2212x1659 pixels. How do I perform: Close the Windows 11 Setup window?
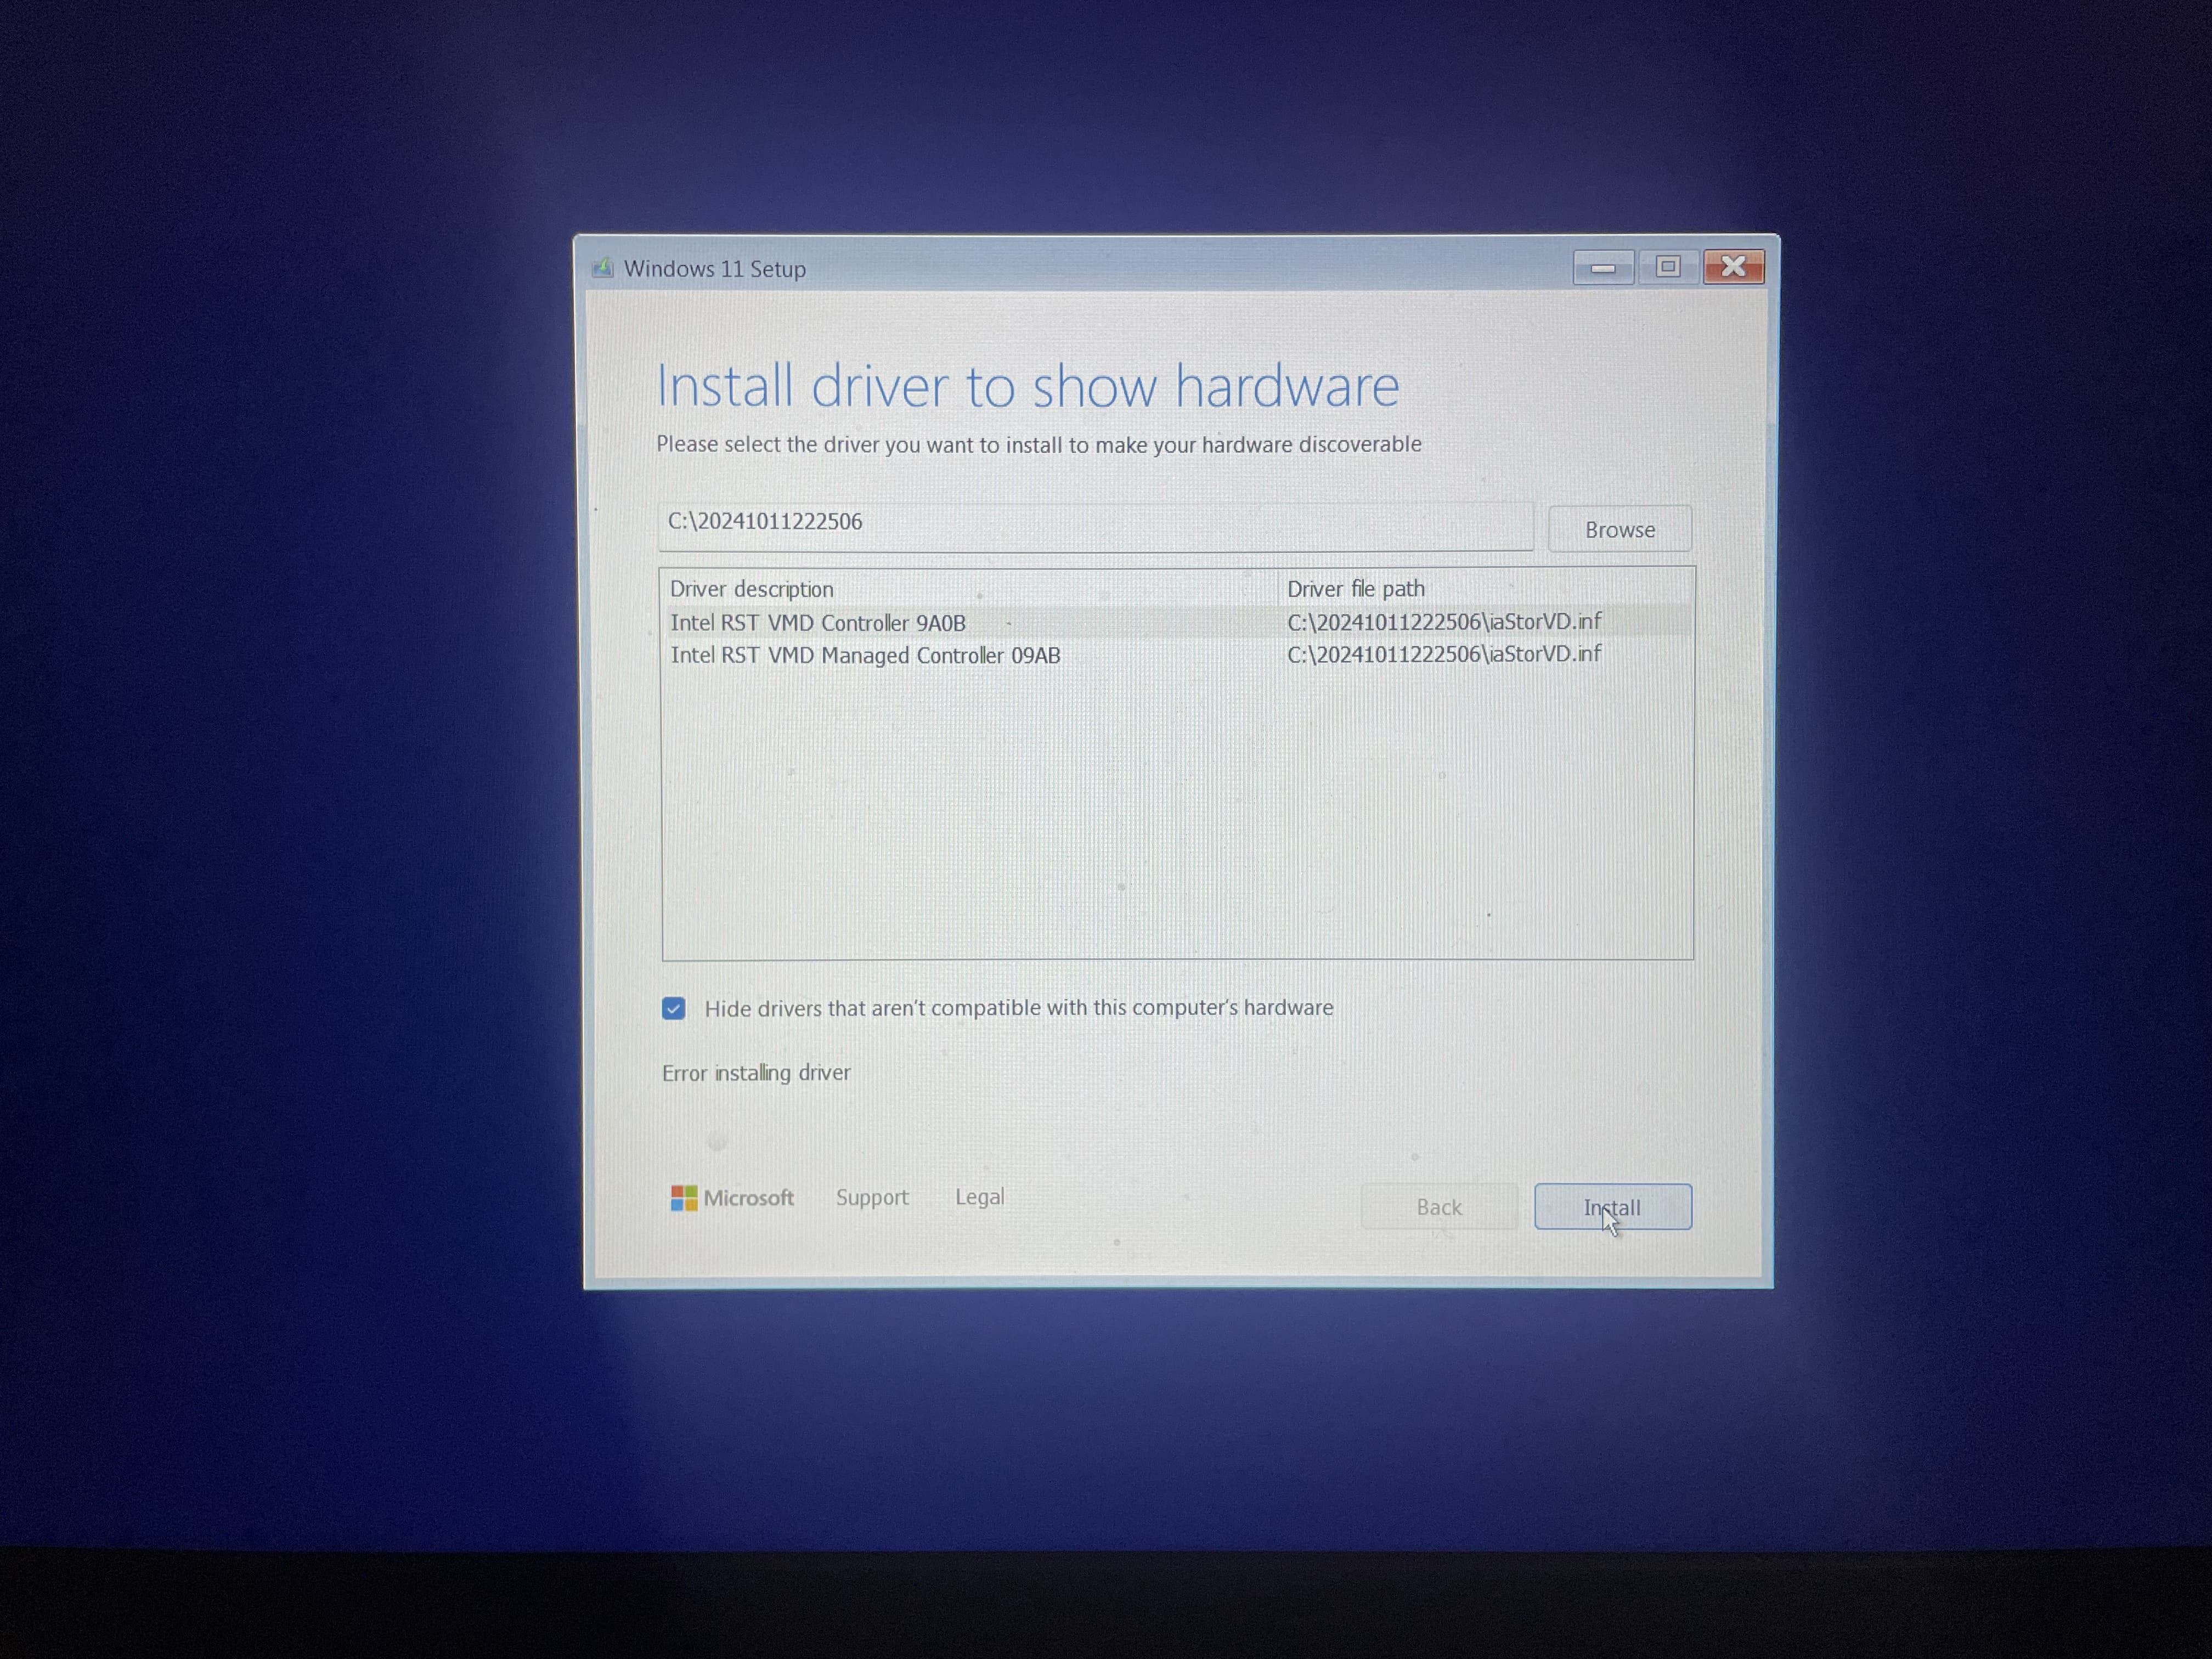coord(1734,267)
